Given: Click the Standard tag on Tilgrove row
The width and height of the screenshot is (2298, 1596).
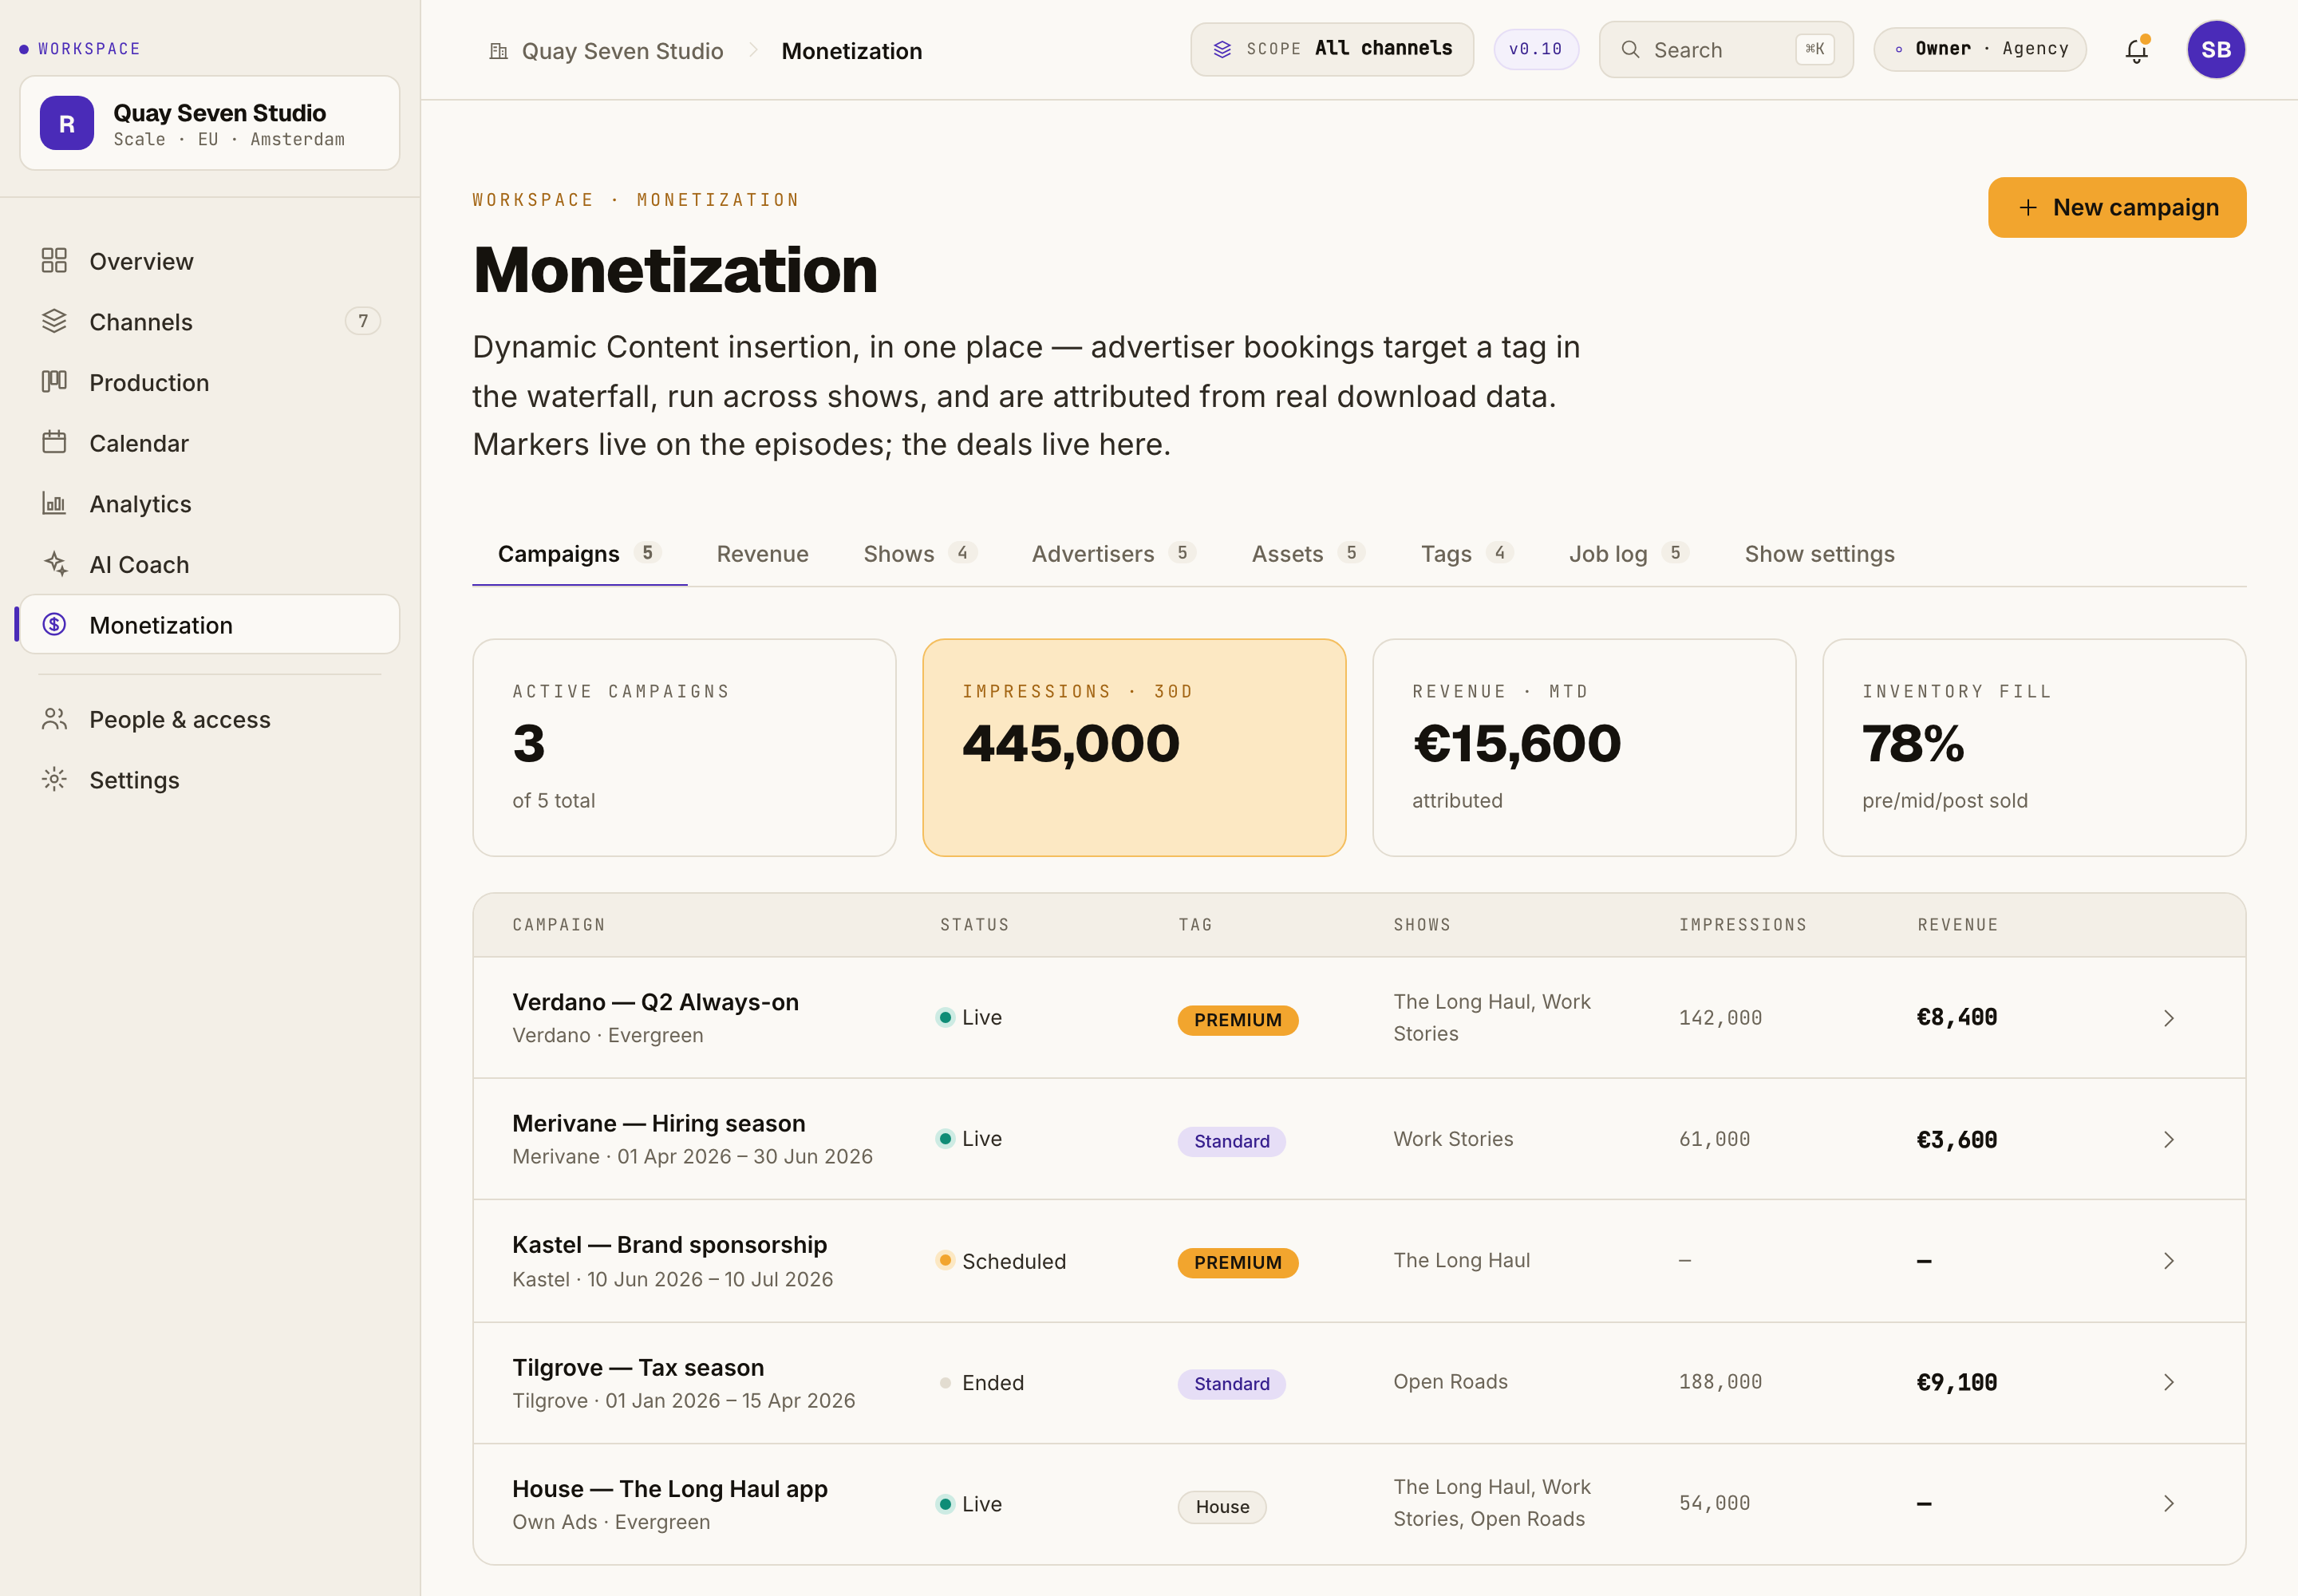Looking at the screenshot, I should click(1232, 1384).
